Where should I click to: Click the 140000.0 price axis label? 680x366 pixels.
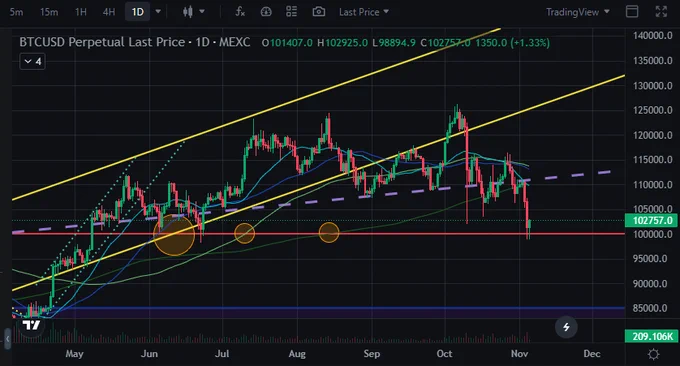tap(652, 36)
